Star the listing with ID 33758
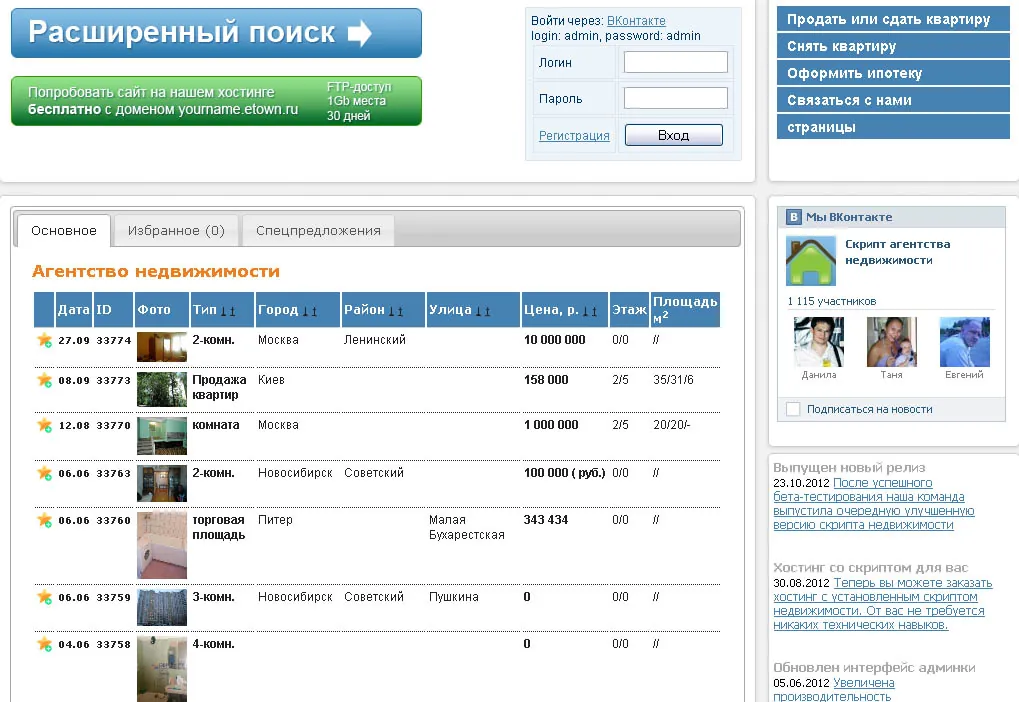 [44, 644]
